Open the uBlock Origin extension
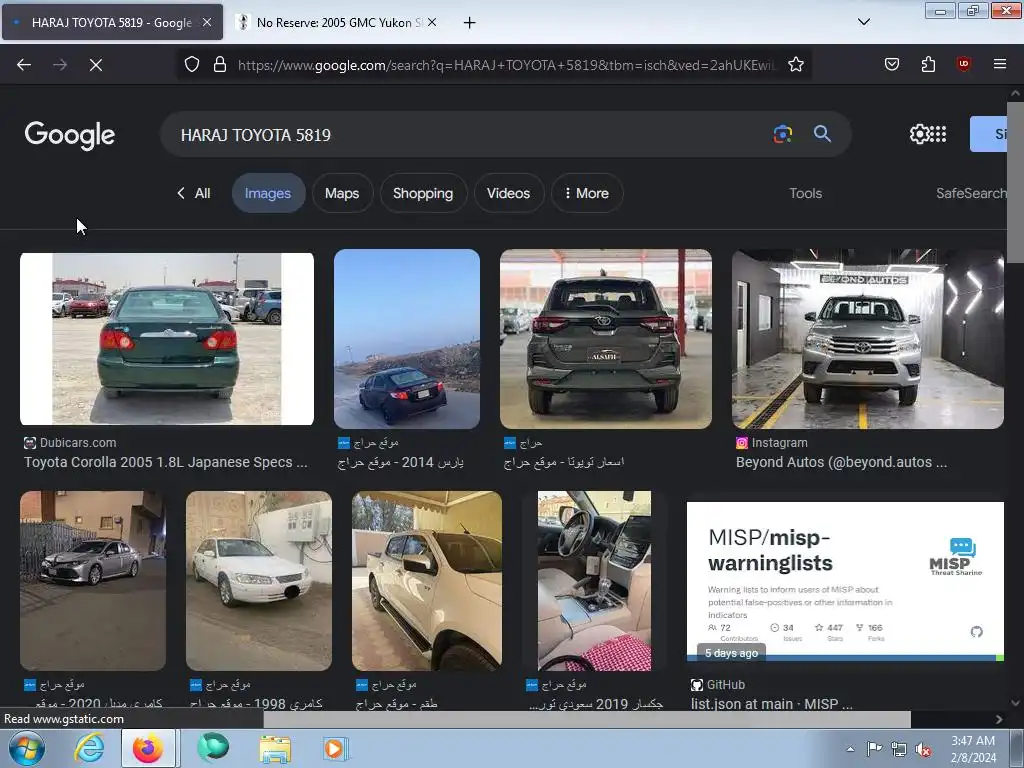This screenshot has width=1024, height=768. [x=963, y=65]
